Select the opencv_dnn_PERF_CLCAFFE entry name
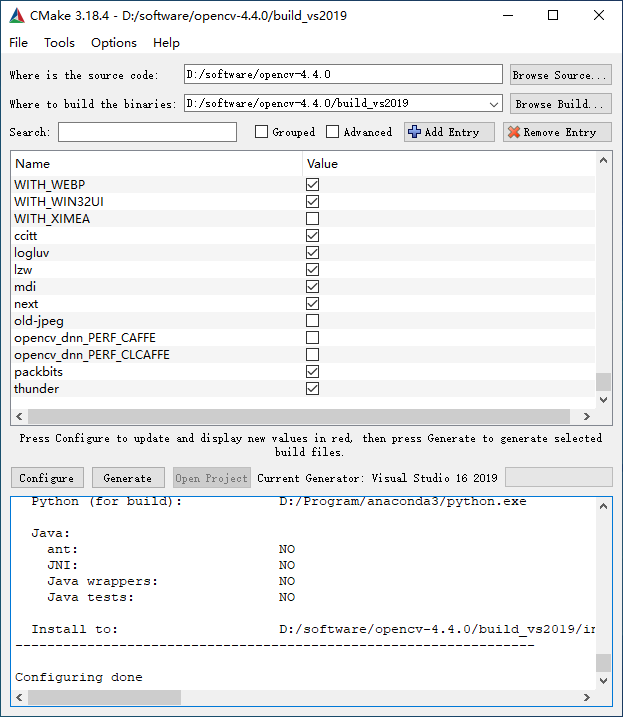Viewport: 623px width, 717px height. pyautogui.click(x=92, y=355)
